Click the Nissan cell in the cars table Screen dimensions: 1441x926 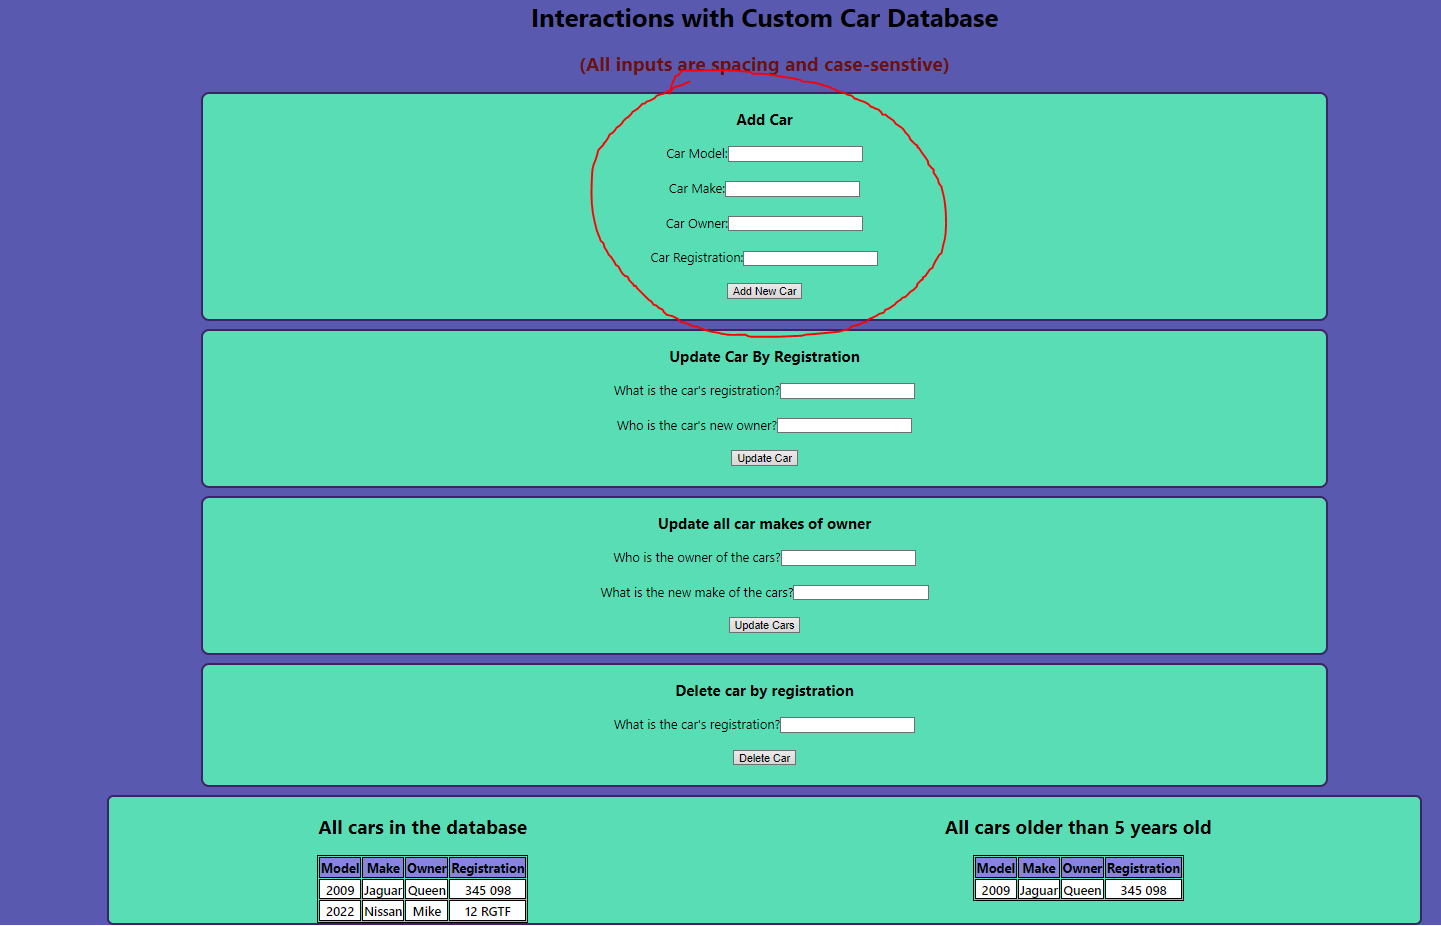coord(382,910)
